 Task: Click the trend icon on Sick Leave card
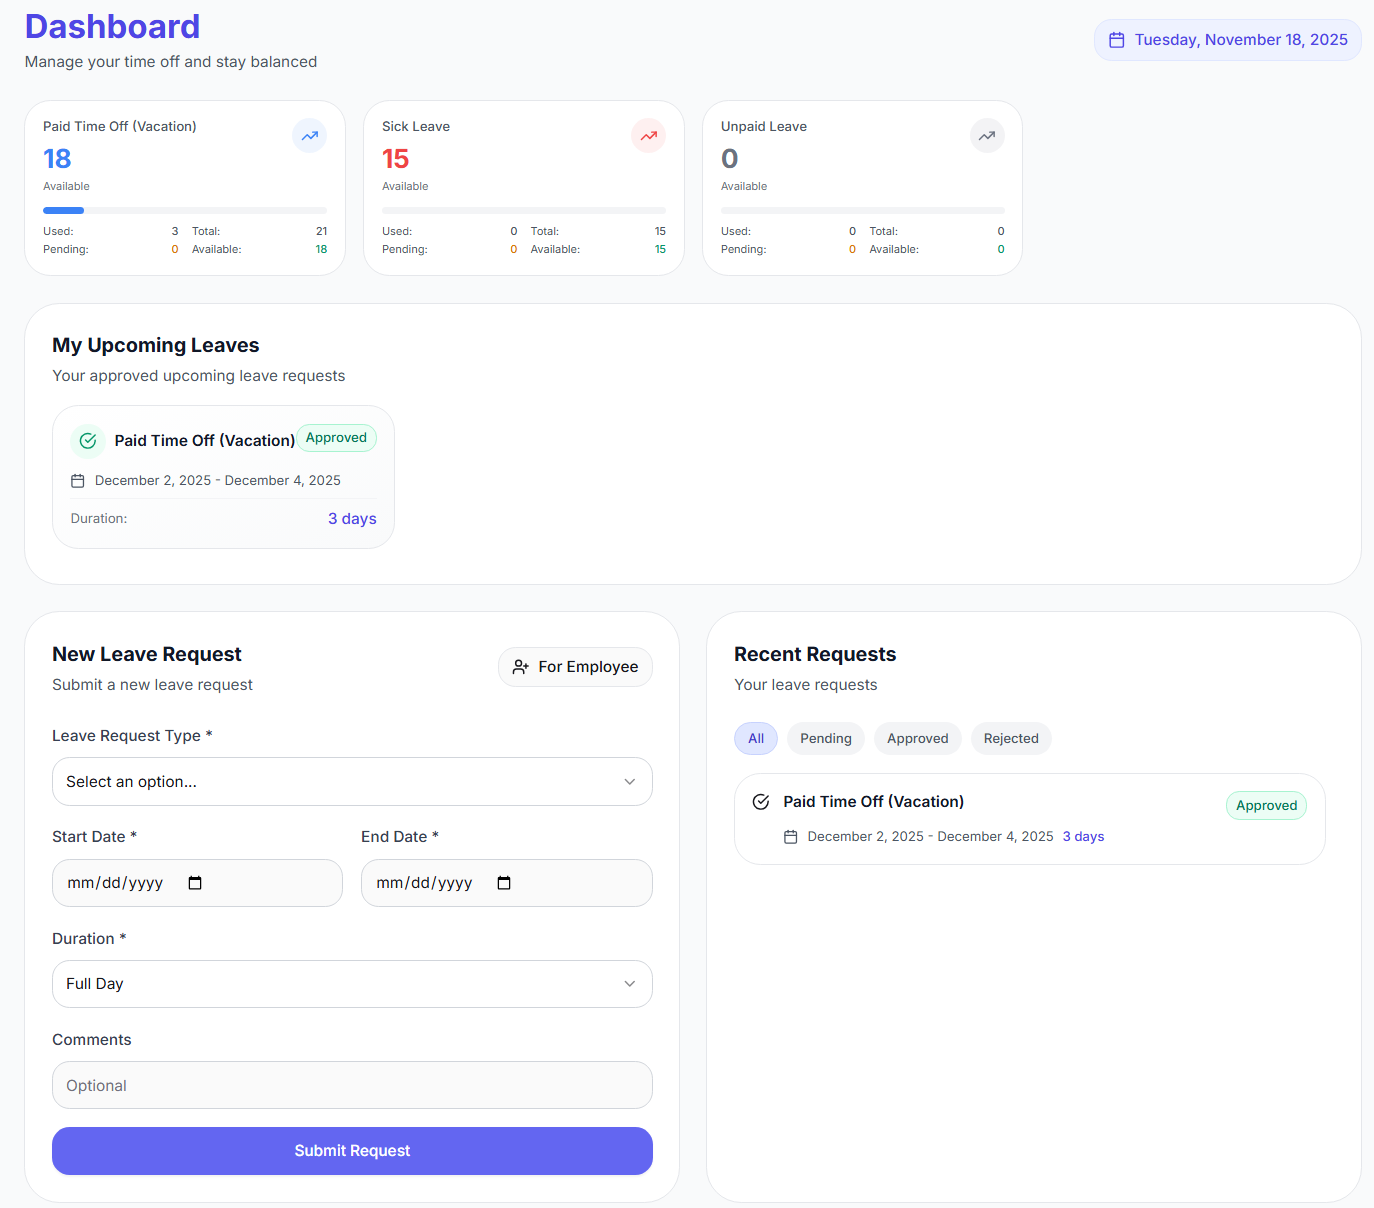coord(648,135)
